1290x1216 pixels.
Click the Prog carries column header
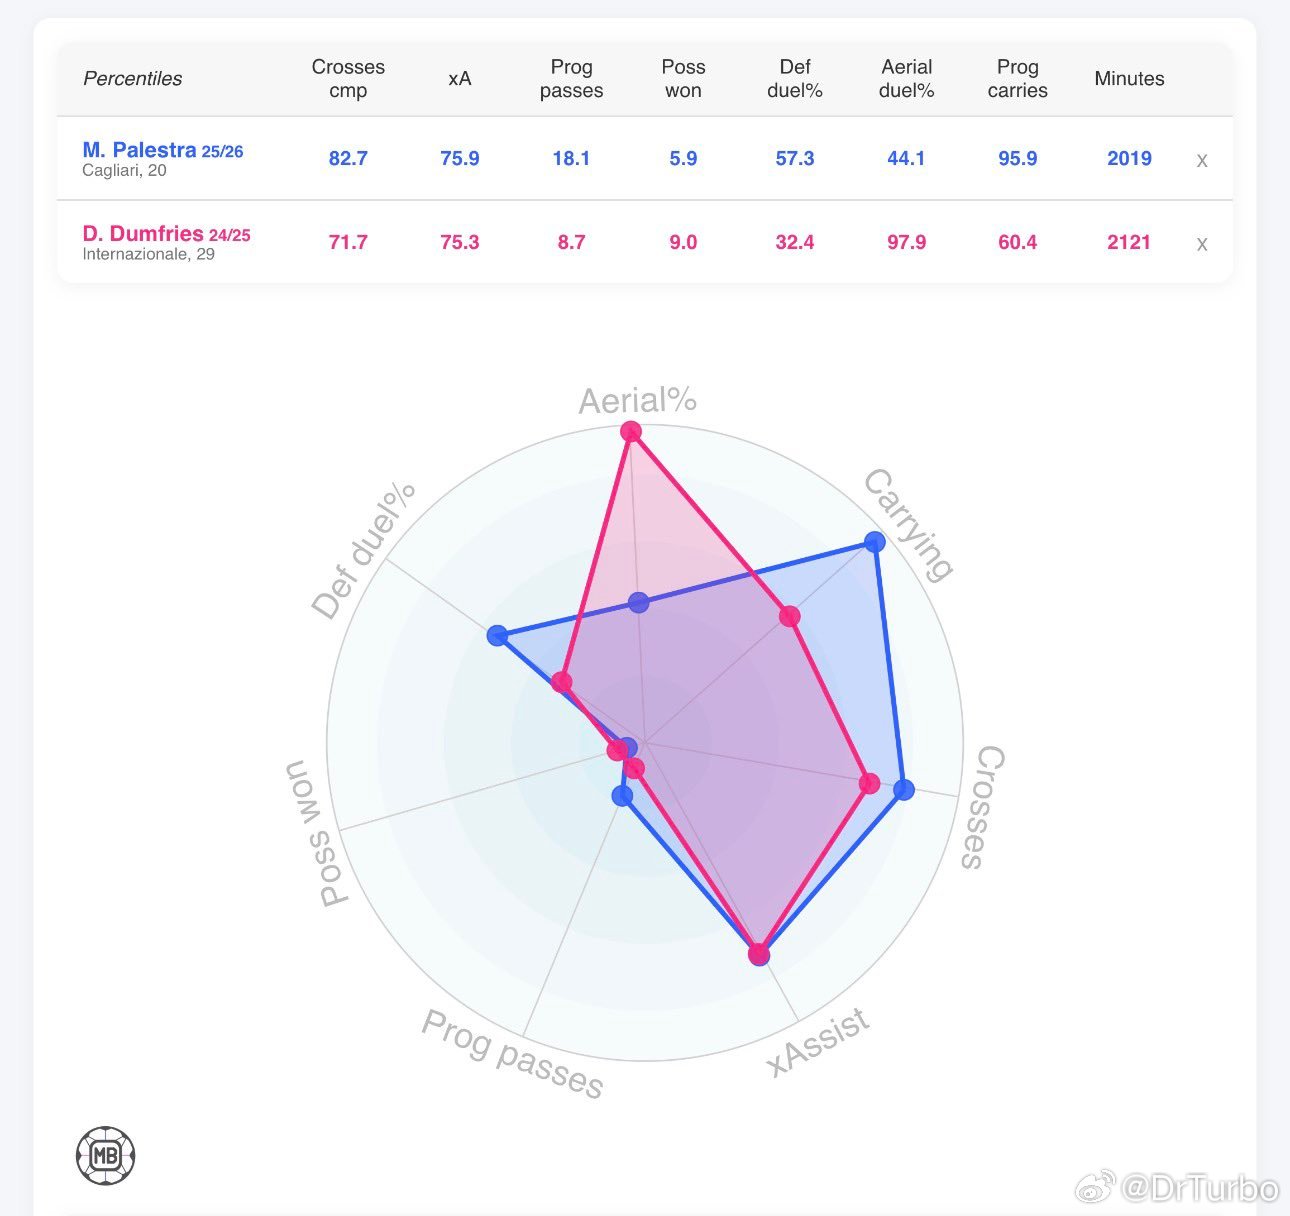[1017, 78]
